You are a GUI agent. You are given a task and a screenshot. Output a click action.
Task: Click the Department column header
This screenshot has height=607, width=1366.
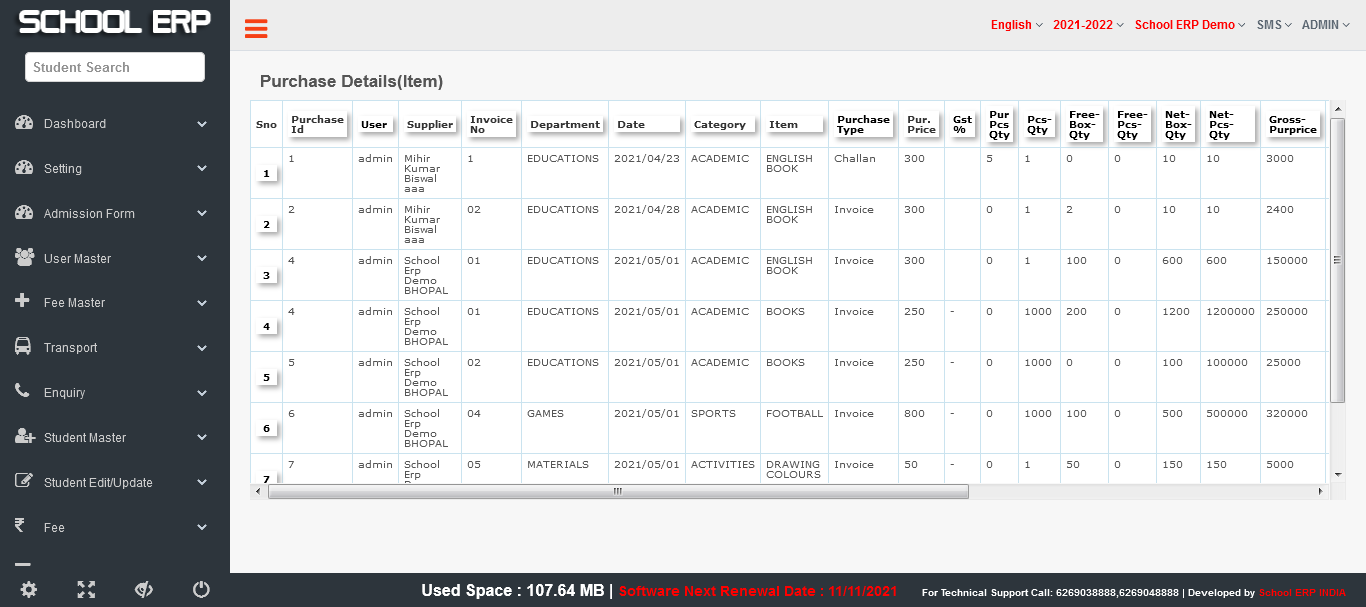coord(565,125)
